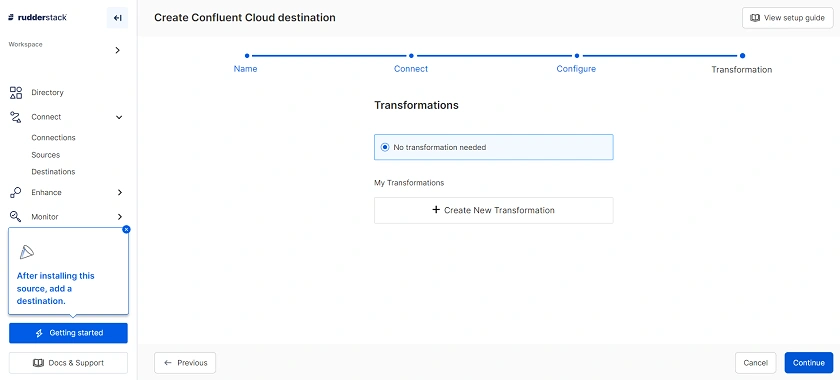Select the Transformation step
840x380 pixels.
coord(741,70)
